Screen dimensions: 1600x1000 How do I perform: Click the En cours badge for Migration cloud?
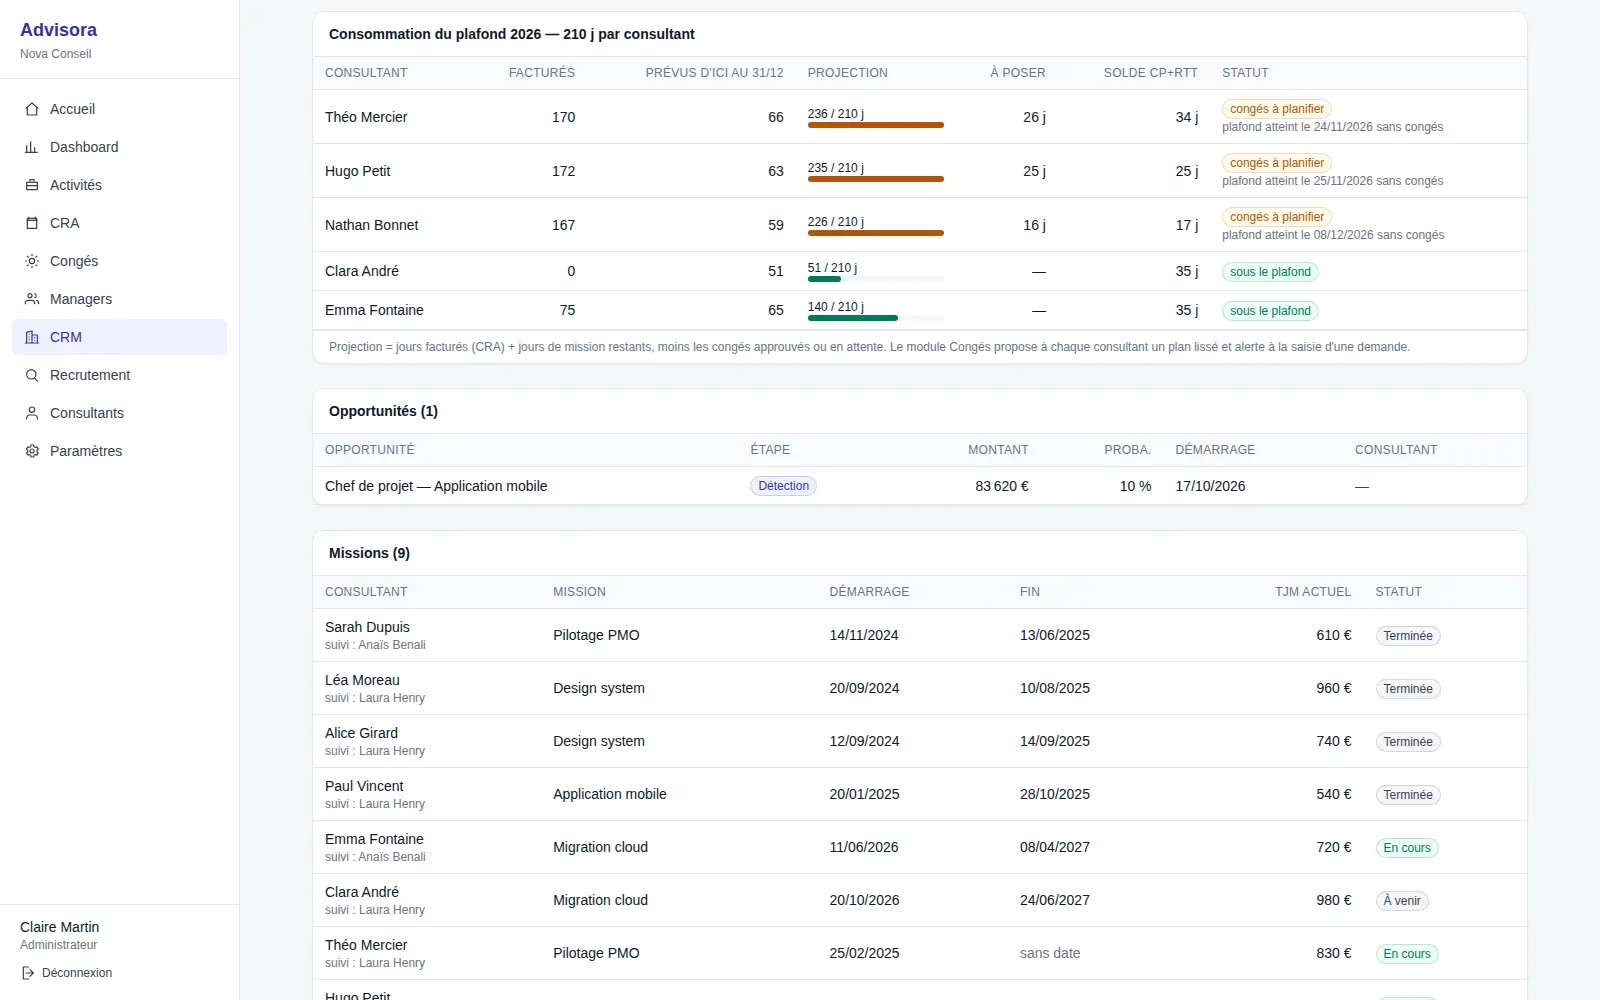(1407, 848)
